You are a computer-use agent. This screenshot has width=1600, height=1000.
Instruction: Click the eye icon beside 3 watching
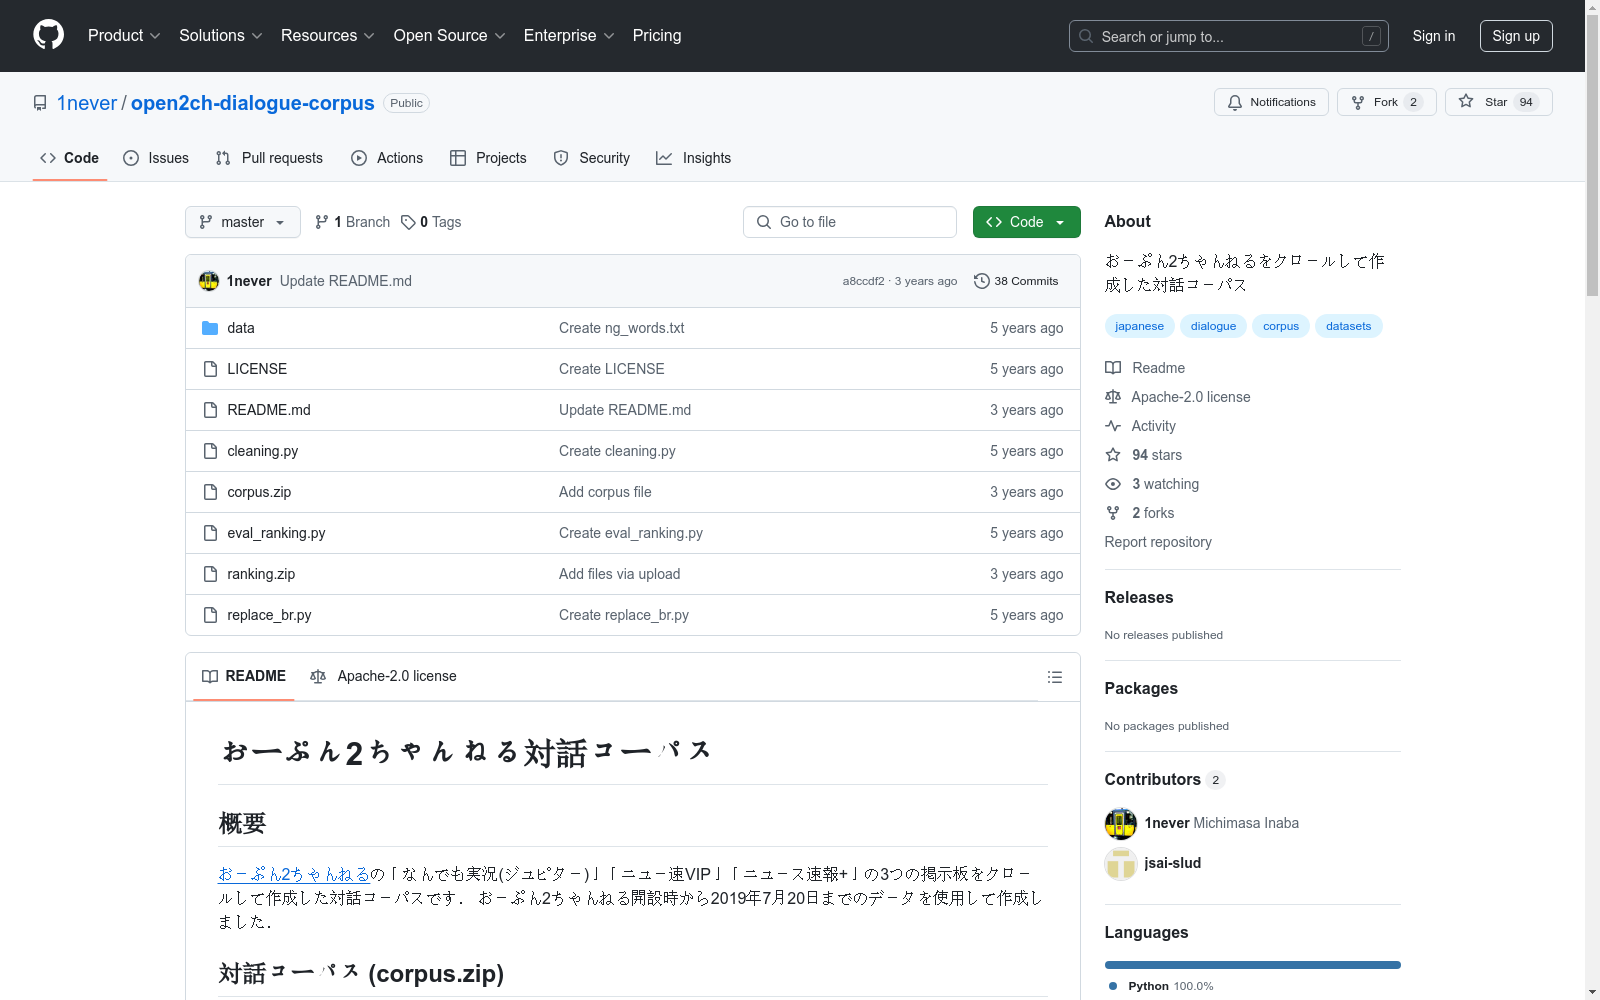(1113, 484)
